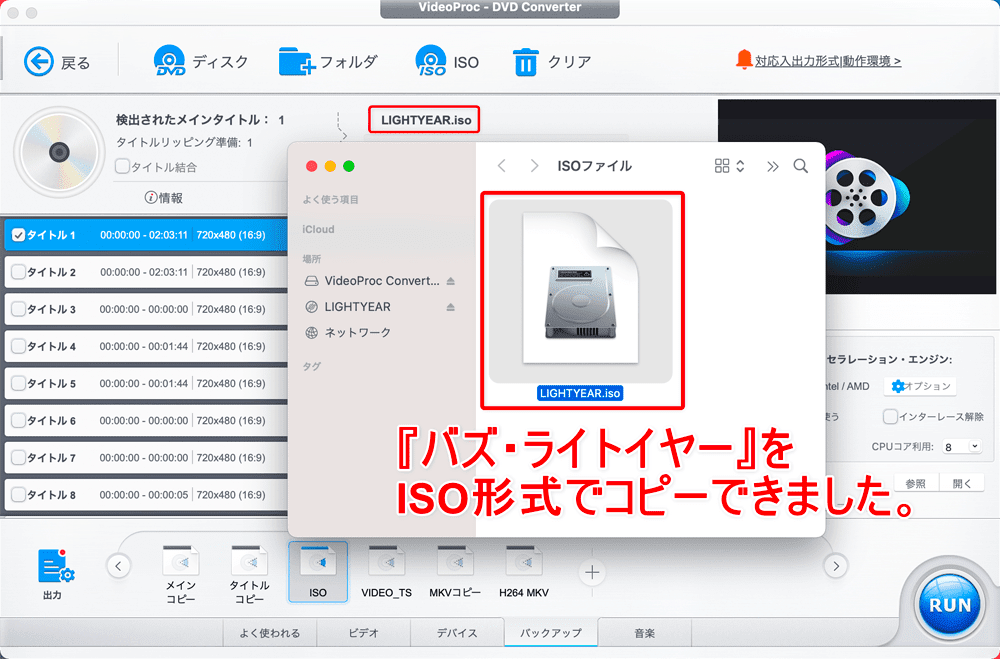Click the trash clear icon
The image size is (1000, 659).
[525, 62]
